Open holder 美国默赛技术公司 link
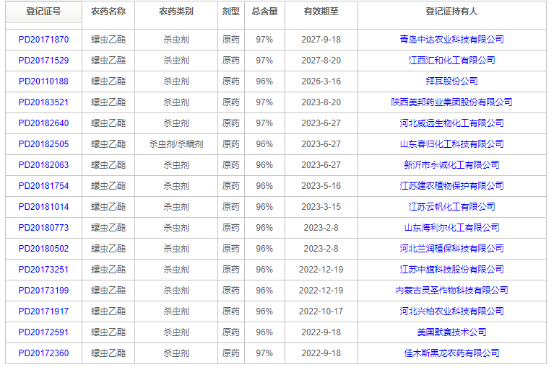 452,332
